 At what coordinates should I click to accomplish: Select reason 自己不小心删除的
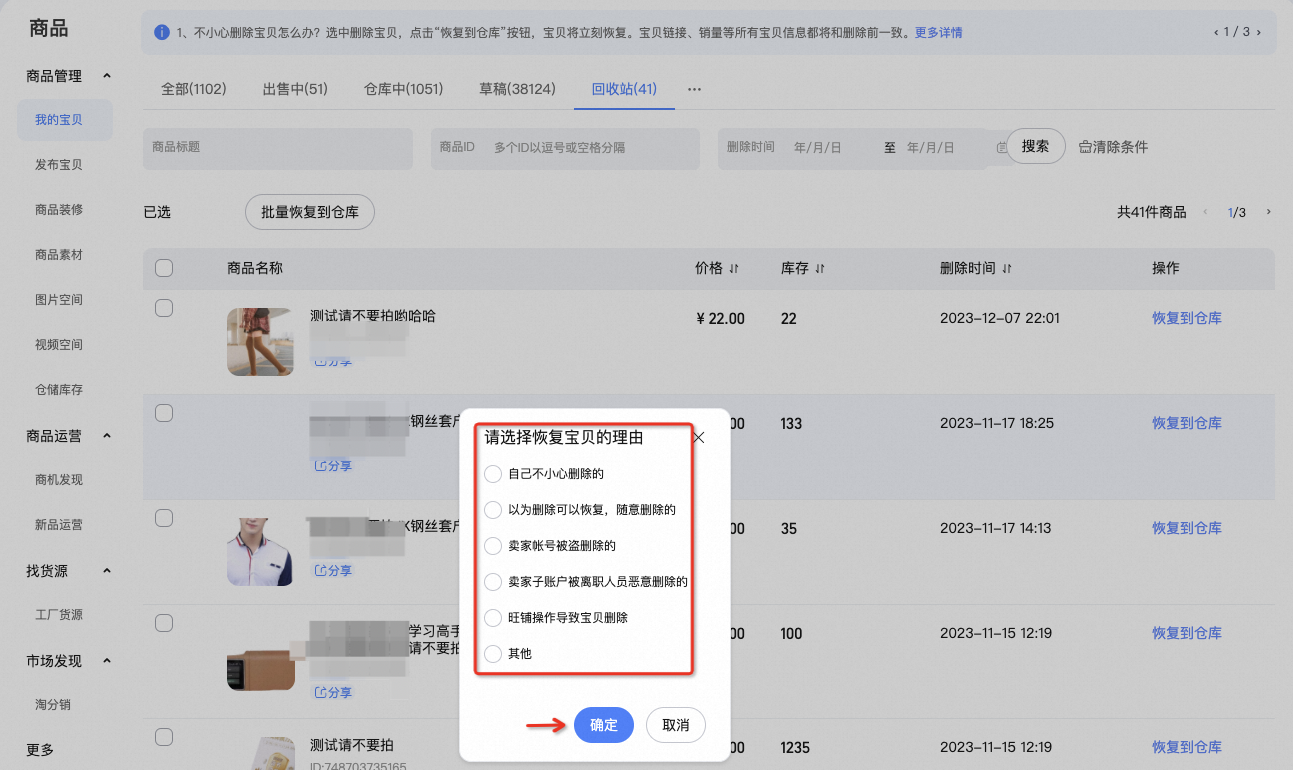tap(492, 473)
